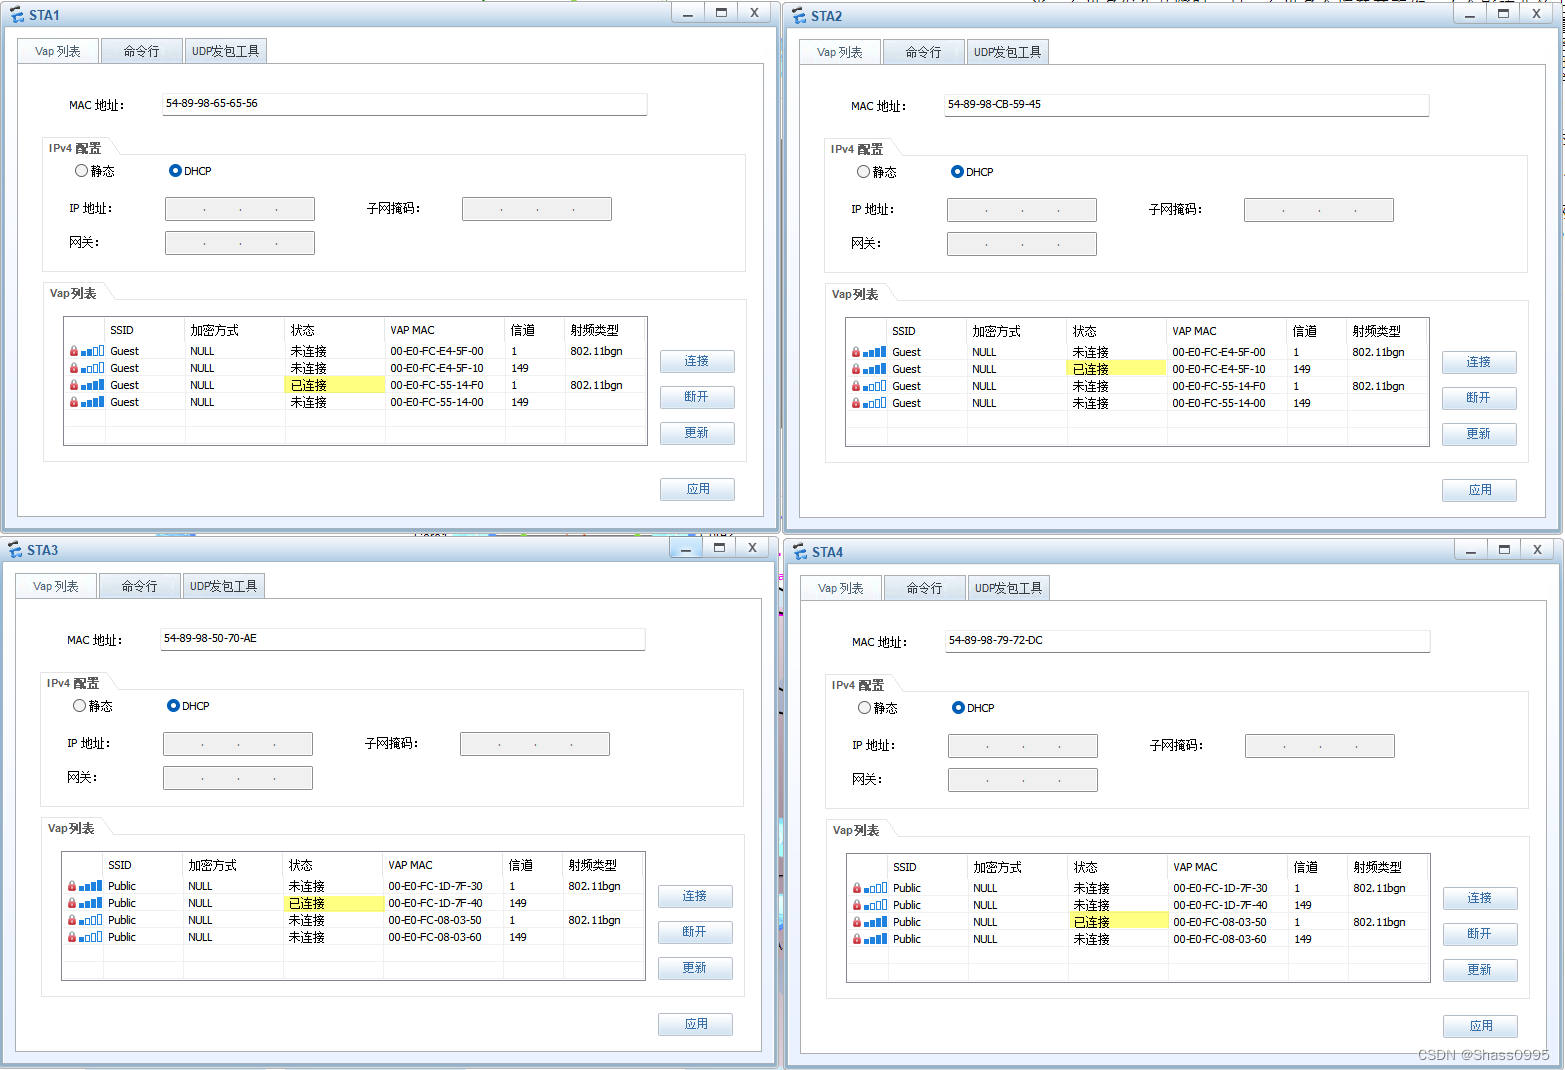Click signal bars of STA1 row 00-E0-FC-55-14-00
This screenshot has height=1070, width=1565.
click(x=93, y=402)
